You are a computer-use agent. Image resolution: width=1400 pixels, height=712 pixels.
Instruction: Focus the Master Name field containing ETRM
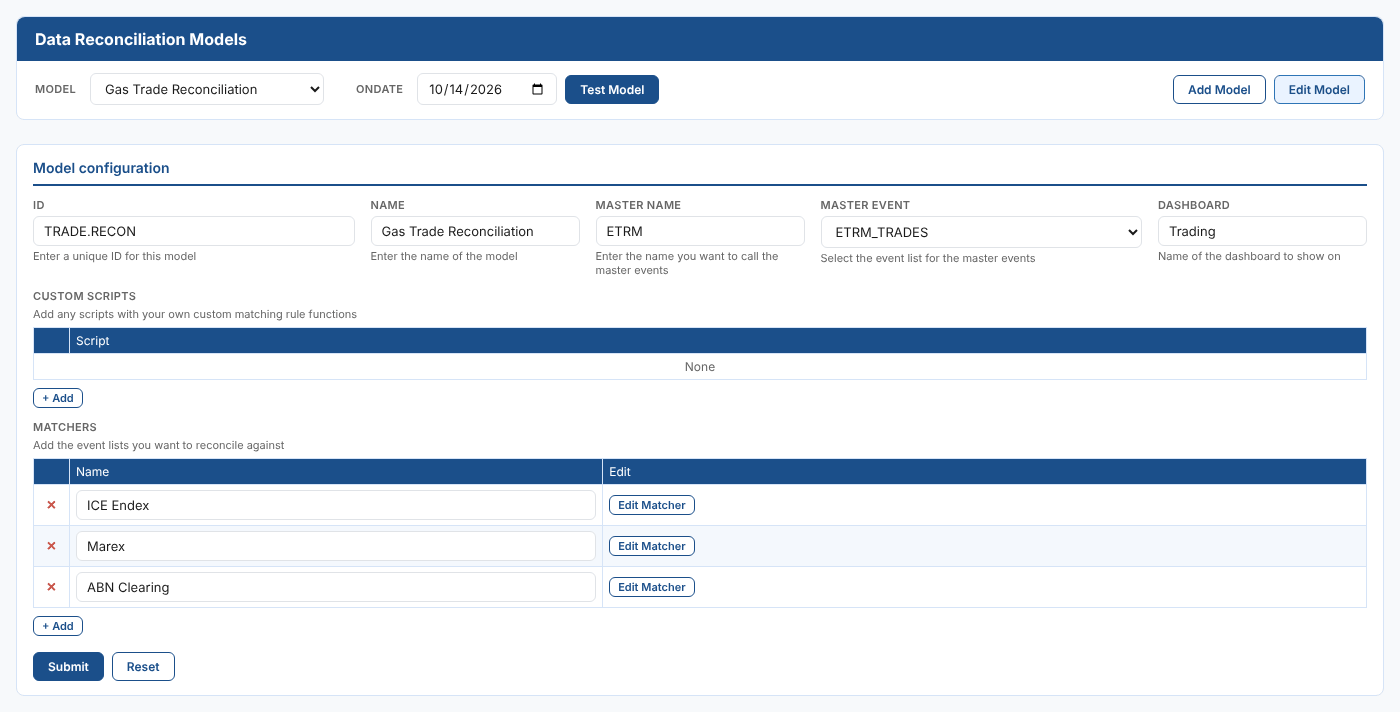(700, 231)
